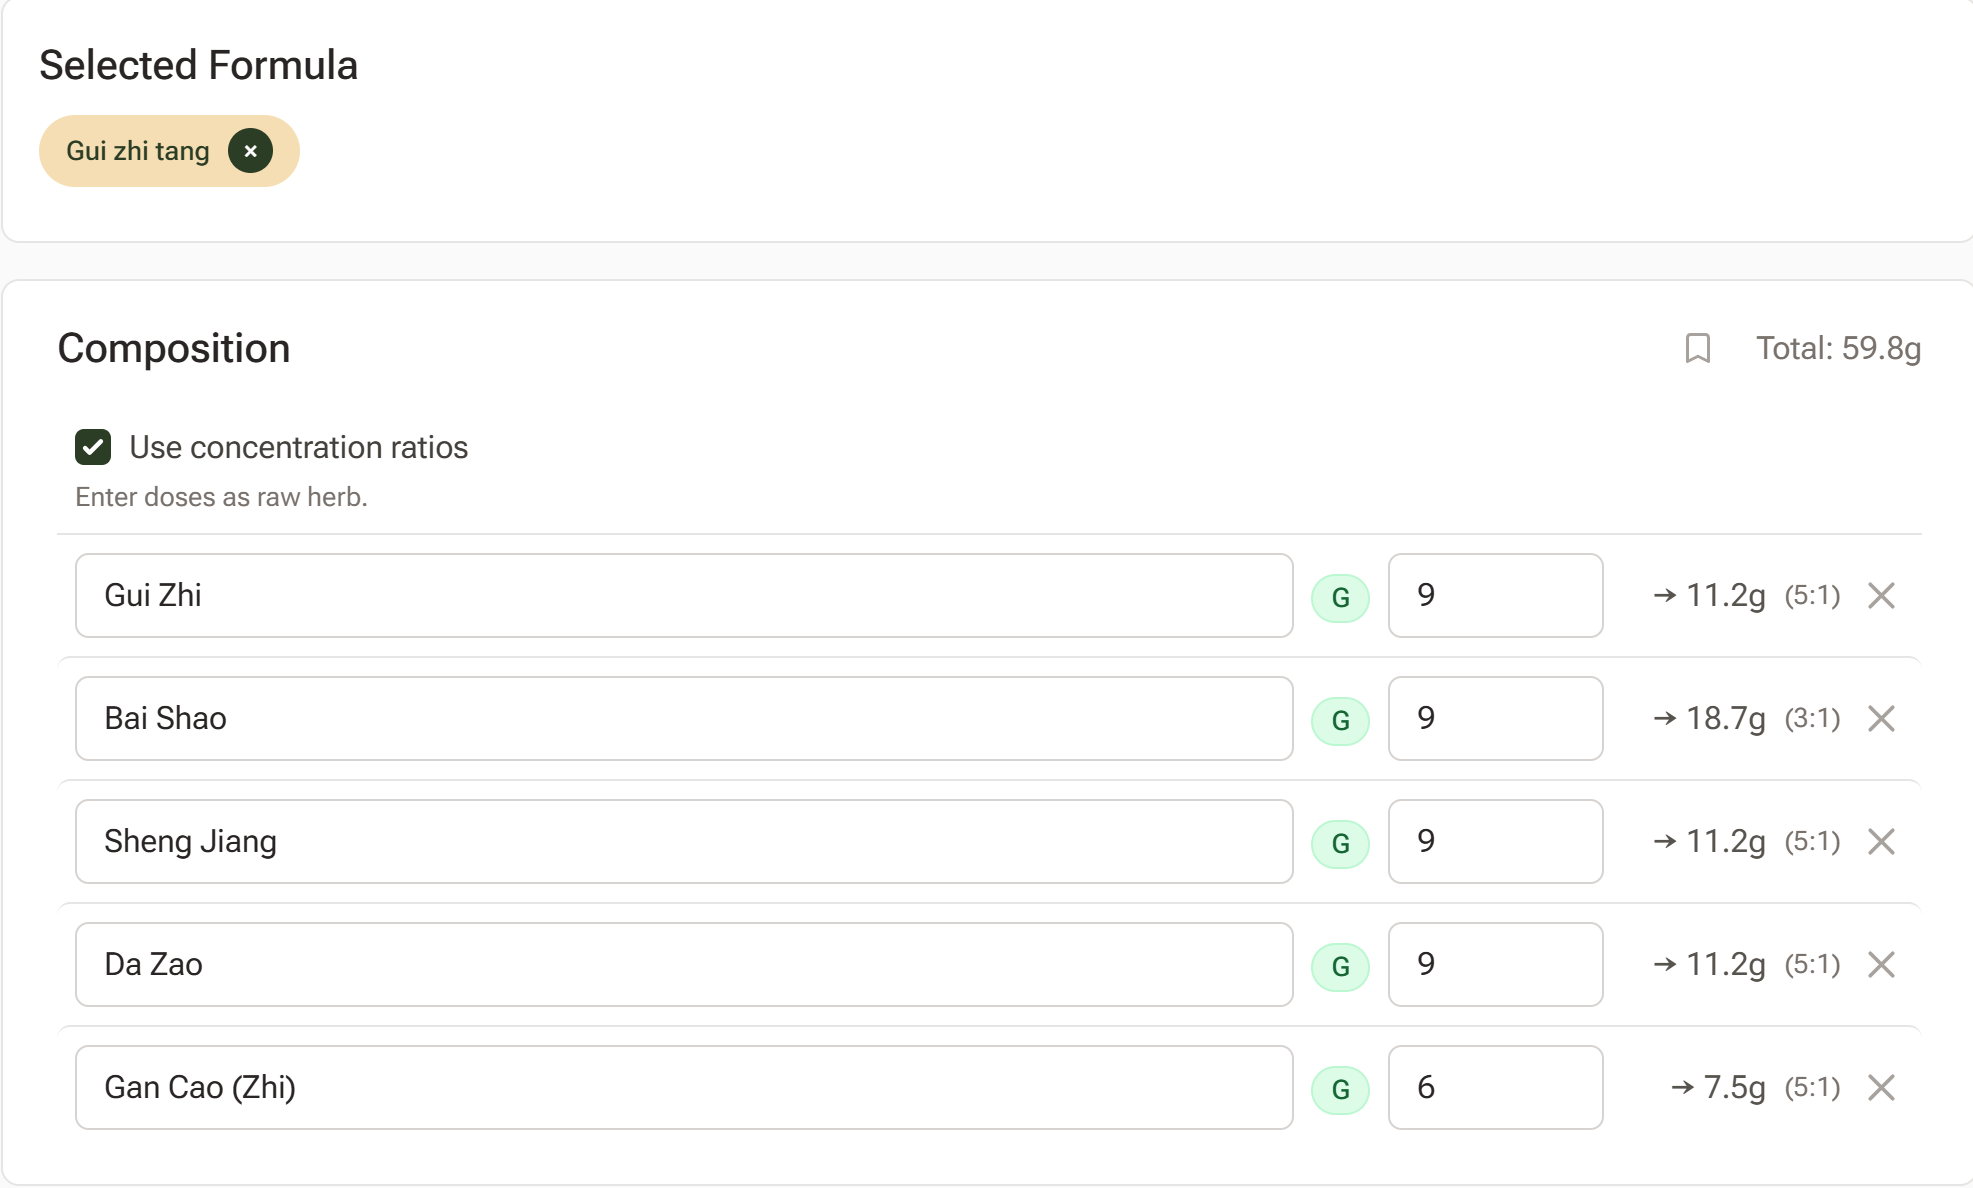Delete the Gui Zhi row with X
Screen dimensions: 1973x1188
coord(1881,596)
